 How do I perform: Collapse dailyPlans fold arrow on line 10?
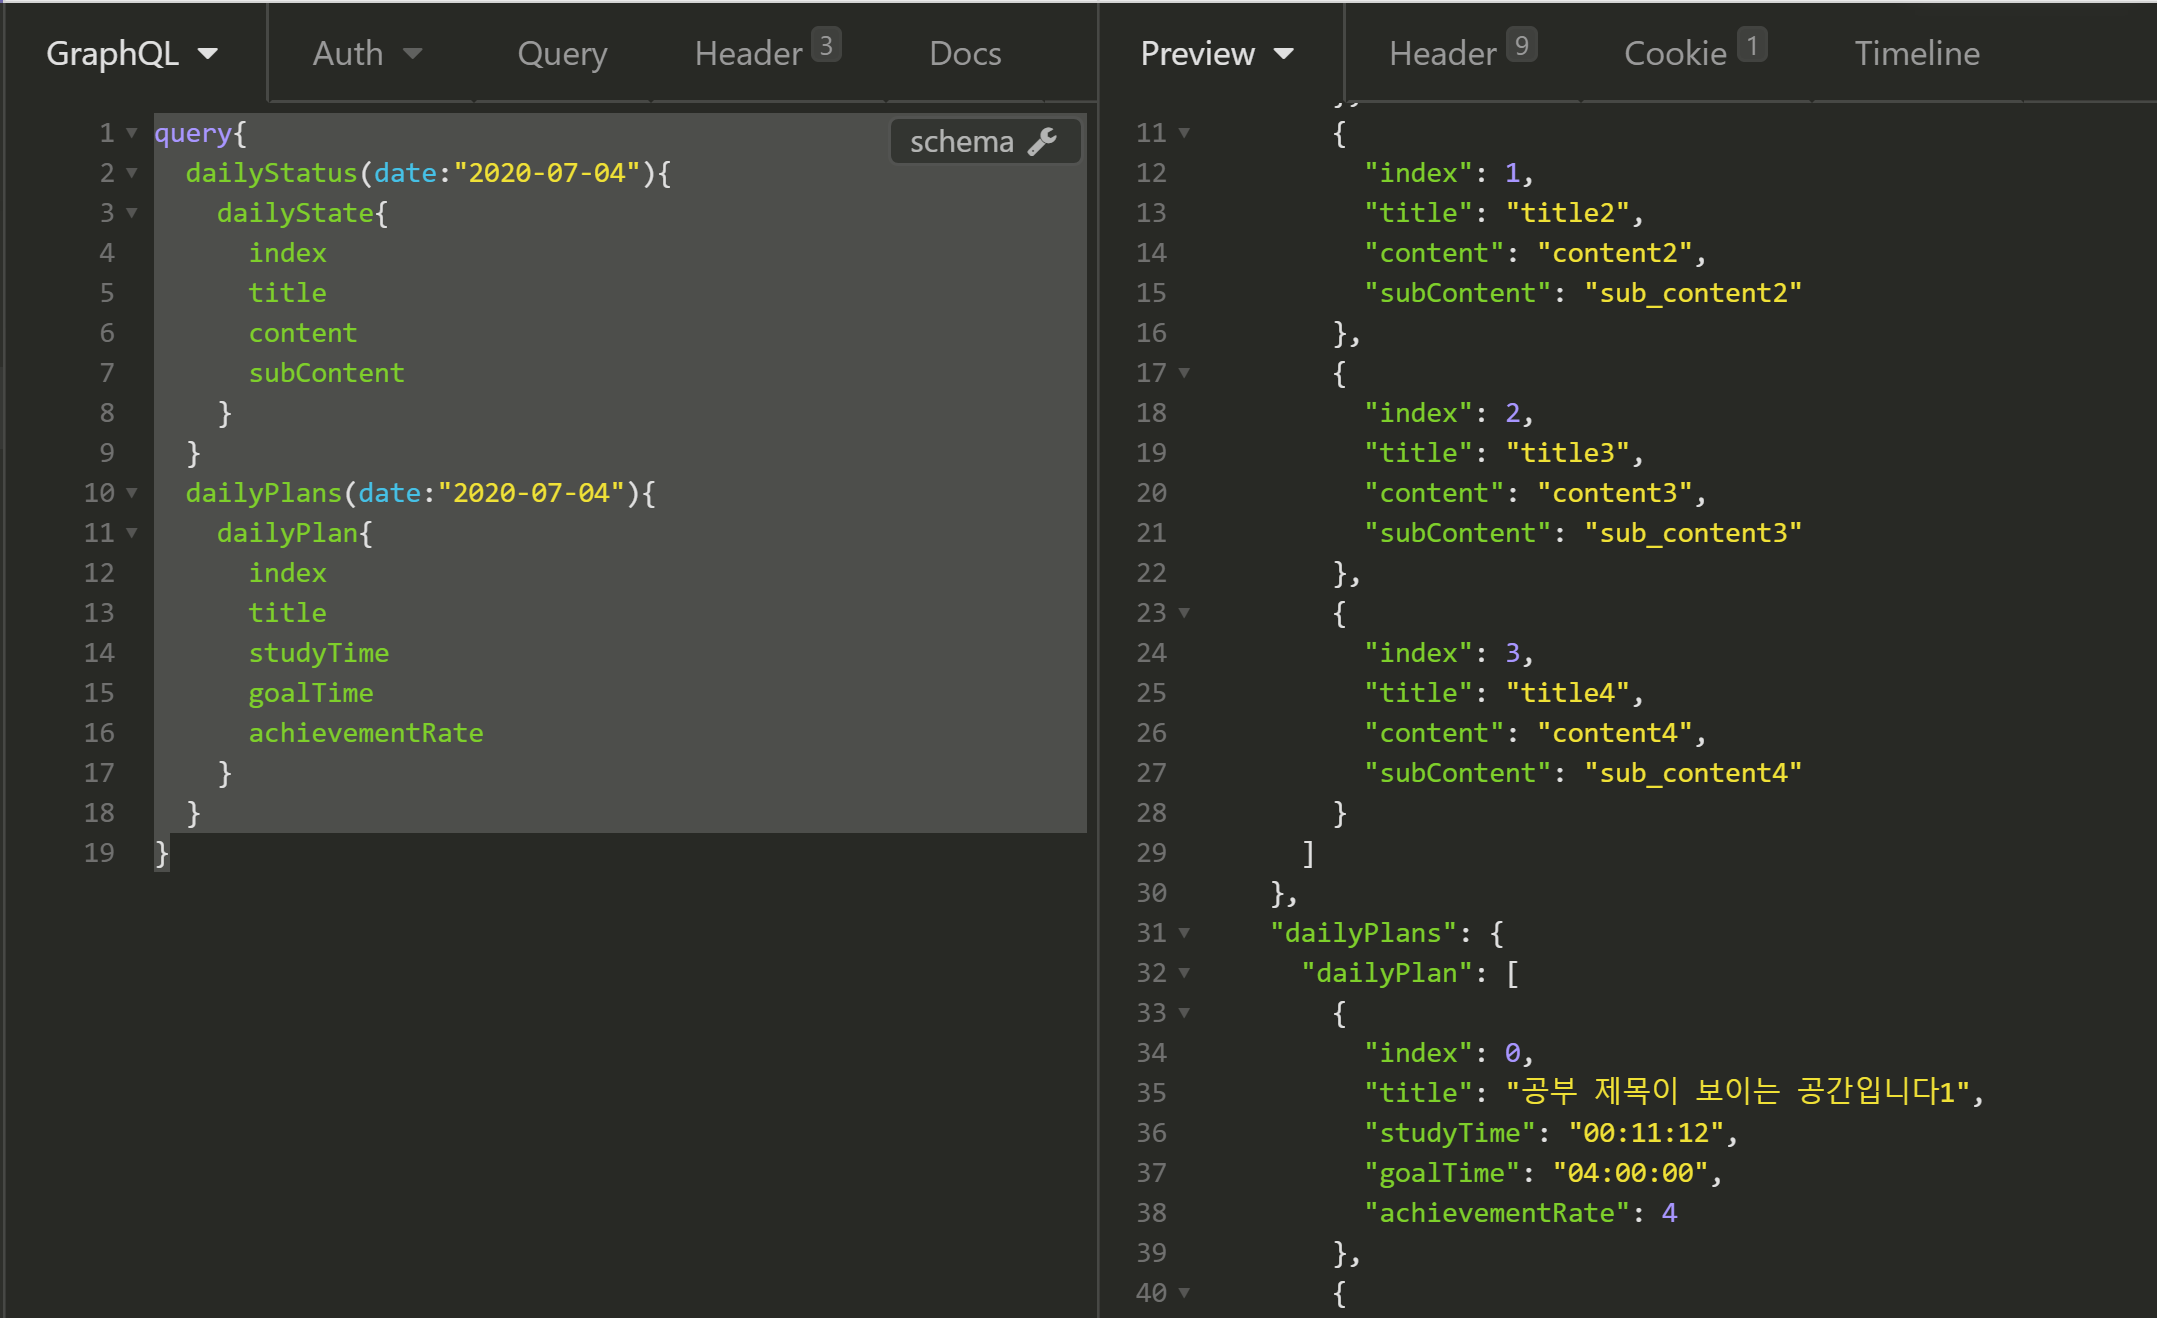(131, 493)
